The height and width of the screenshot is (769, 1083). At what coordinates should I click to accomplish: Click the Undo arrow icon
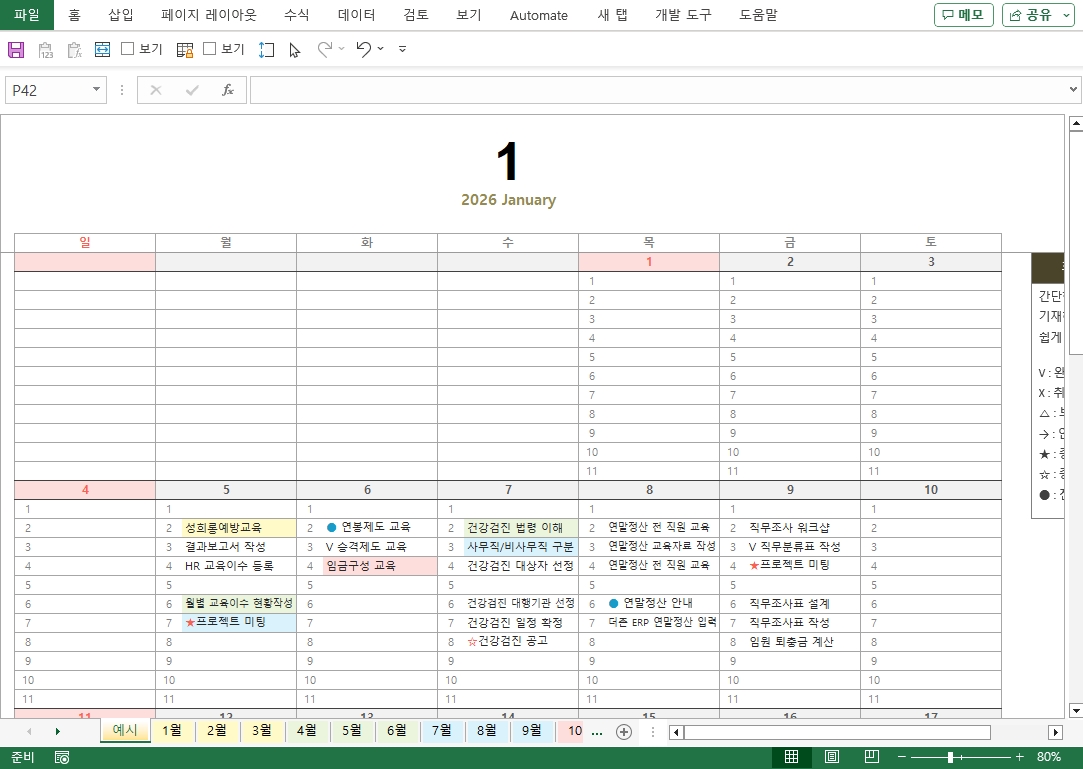pyautogui.click(x=363, y=49)
